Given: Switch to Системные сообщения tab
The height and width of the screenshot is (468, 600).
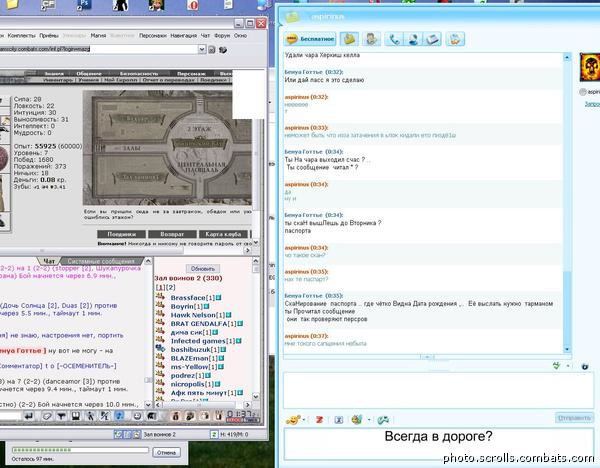Looking at the screenshot, I should pyautogui.click(x=101, y=261).
